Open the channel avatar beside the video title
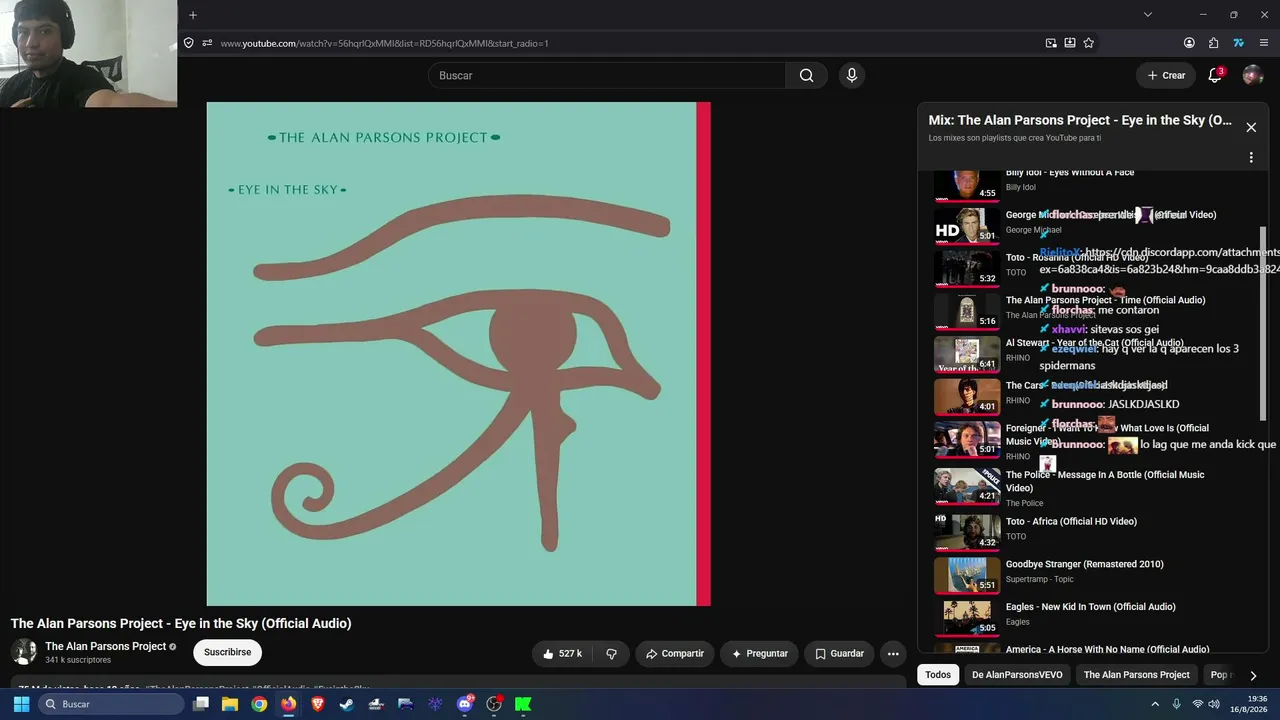 click(x=24, y=652)
